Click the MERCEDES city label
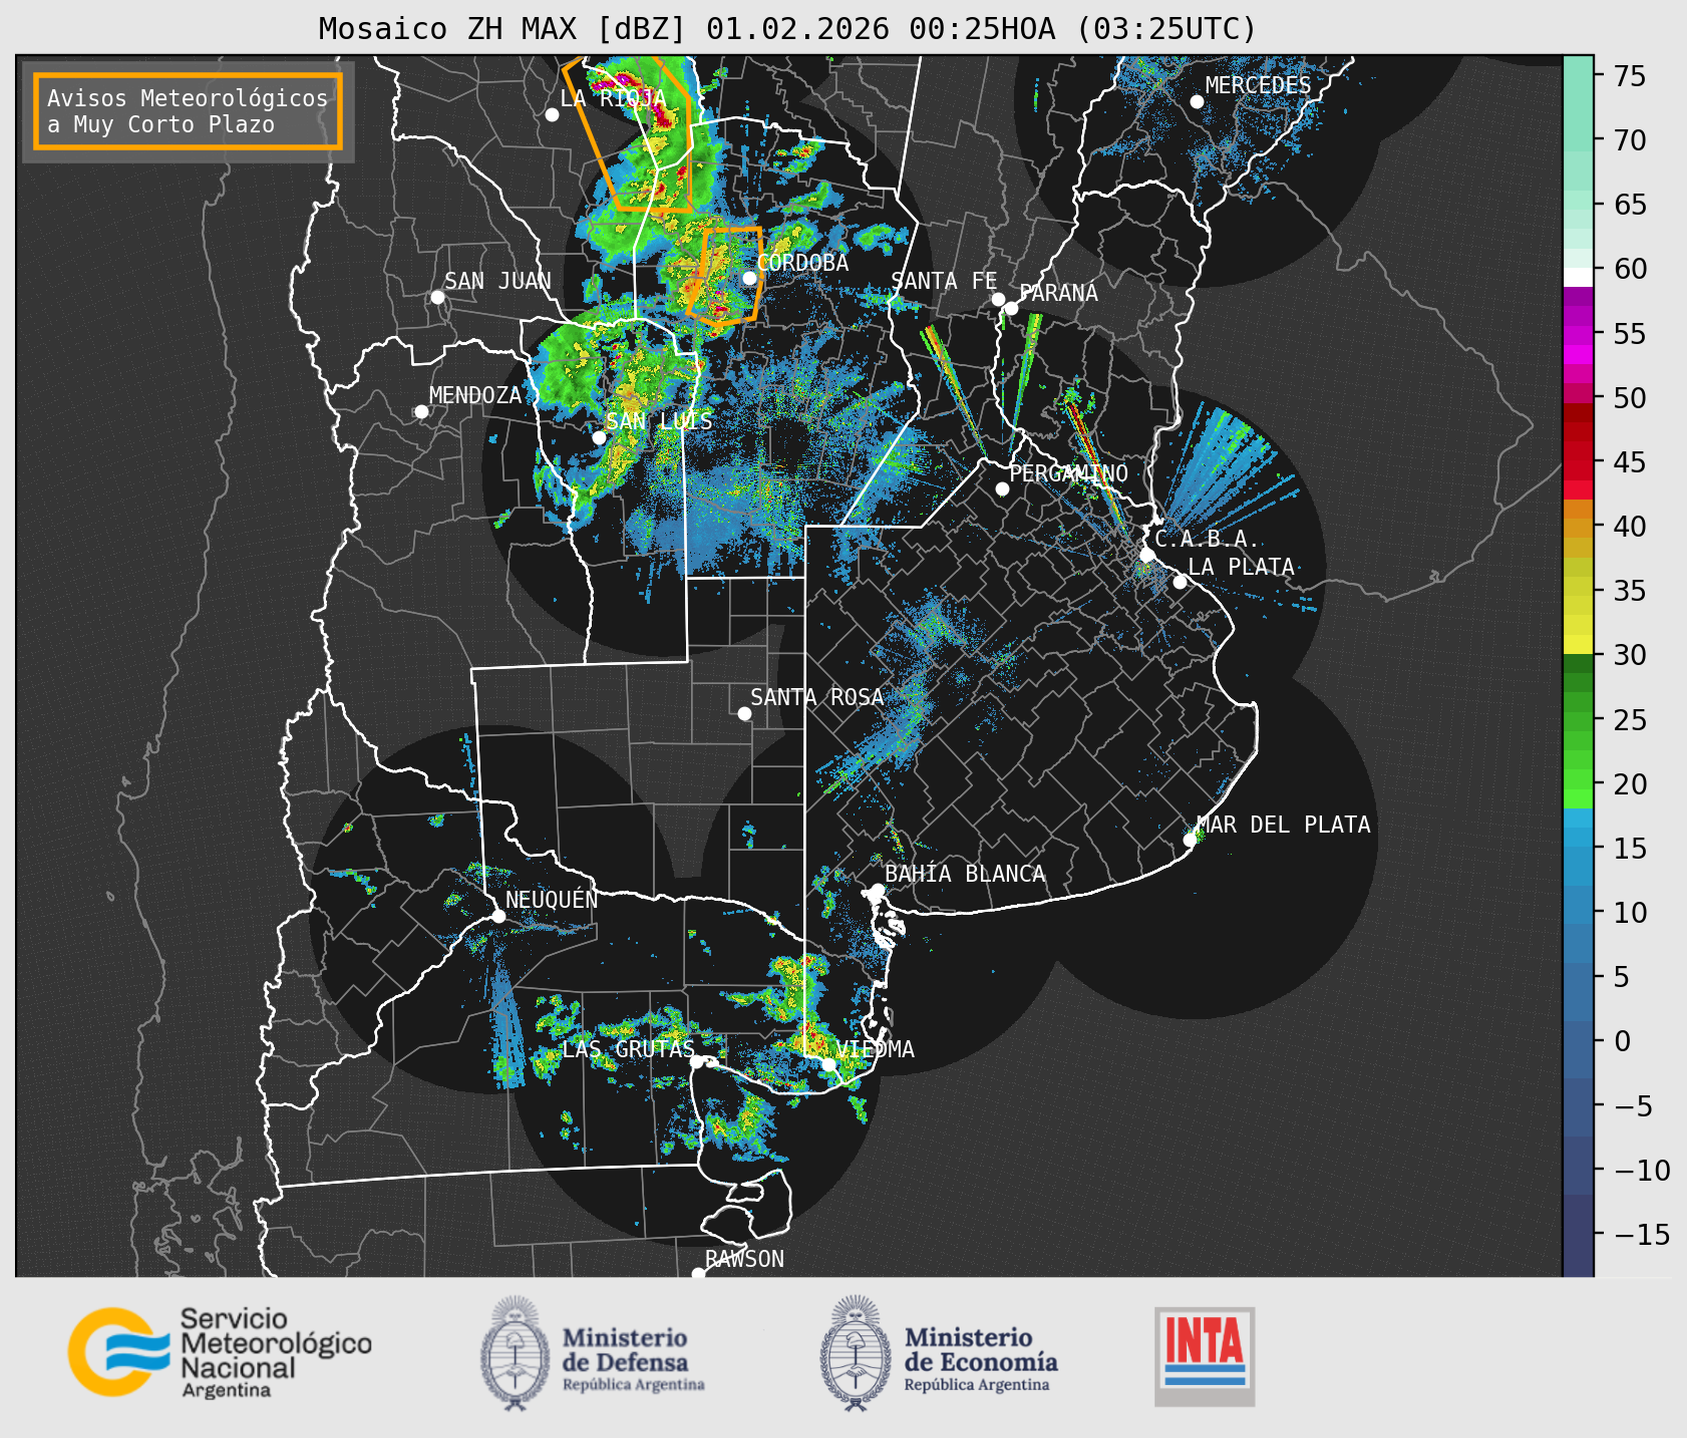1687x1438 pixels. point(1257,85)
